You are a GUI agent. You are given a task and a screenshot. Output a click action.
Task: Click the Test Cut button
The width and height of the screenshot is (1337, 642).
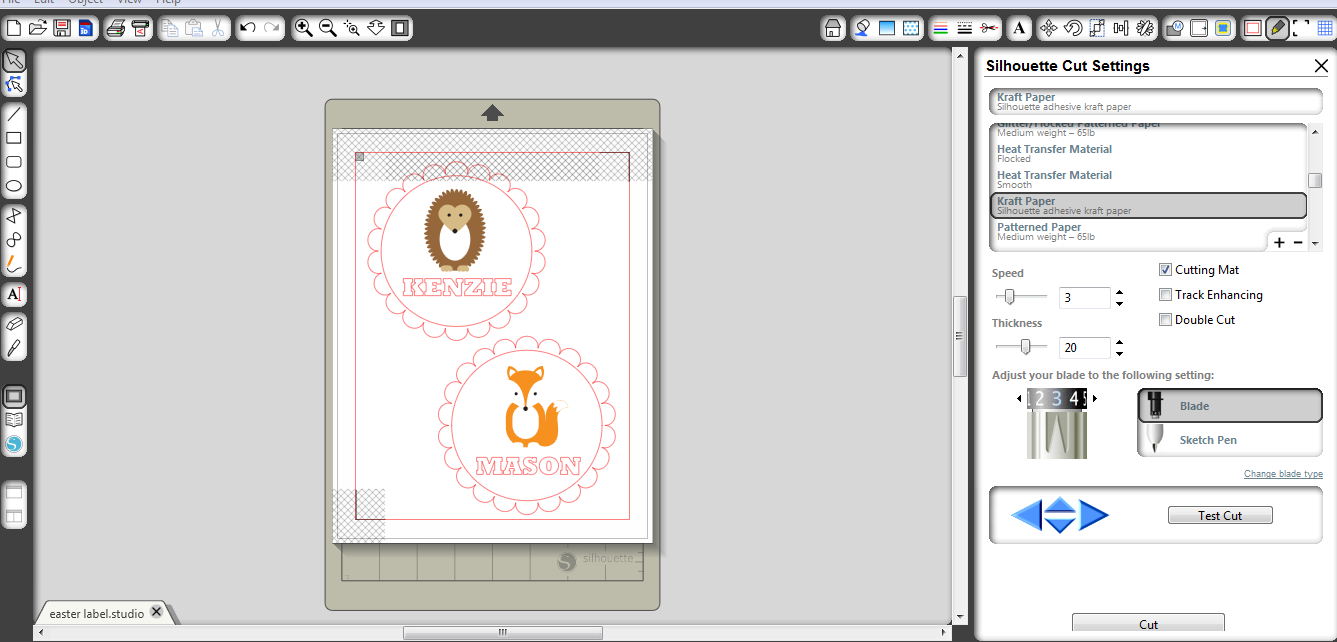tap(1220, 515)
